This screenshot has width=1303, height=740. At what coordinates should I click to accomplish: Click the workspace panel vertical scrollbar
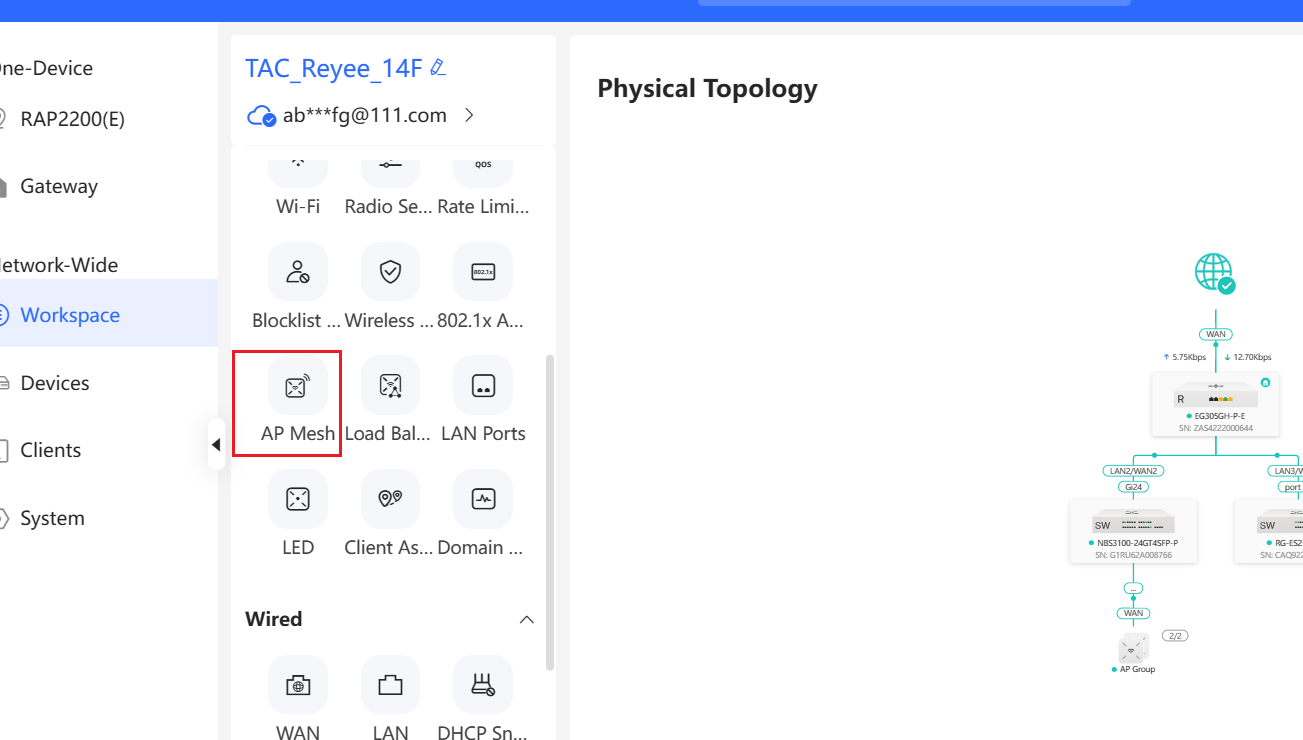pos(548,510)
